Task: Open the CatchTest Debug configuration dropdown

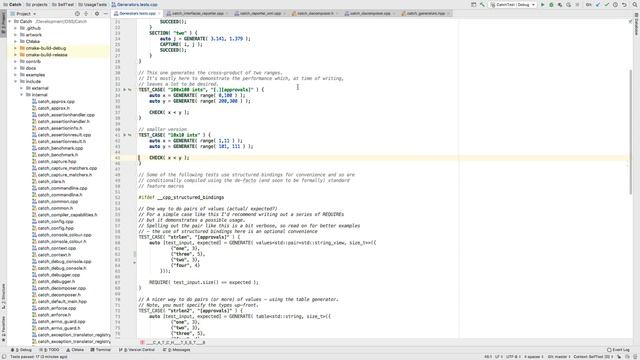Action: (513, 4)
